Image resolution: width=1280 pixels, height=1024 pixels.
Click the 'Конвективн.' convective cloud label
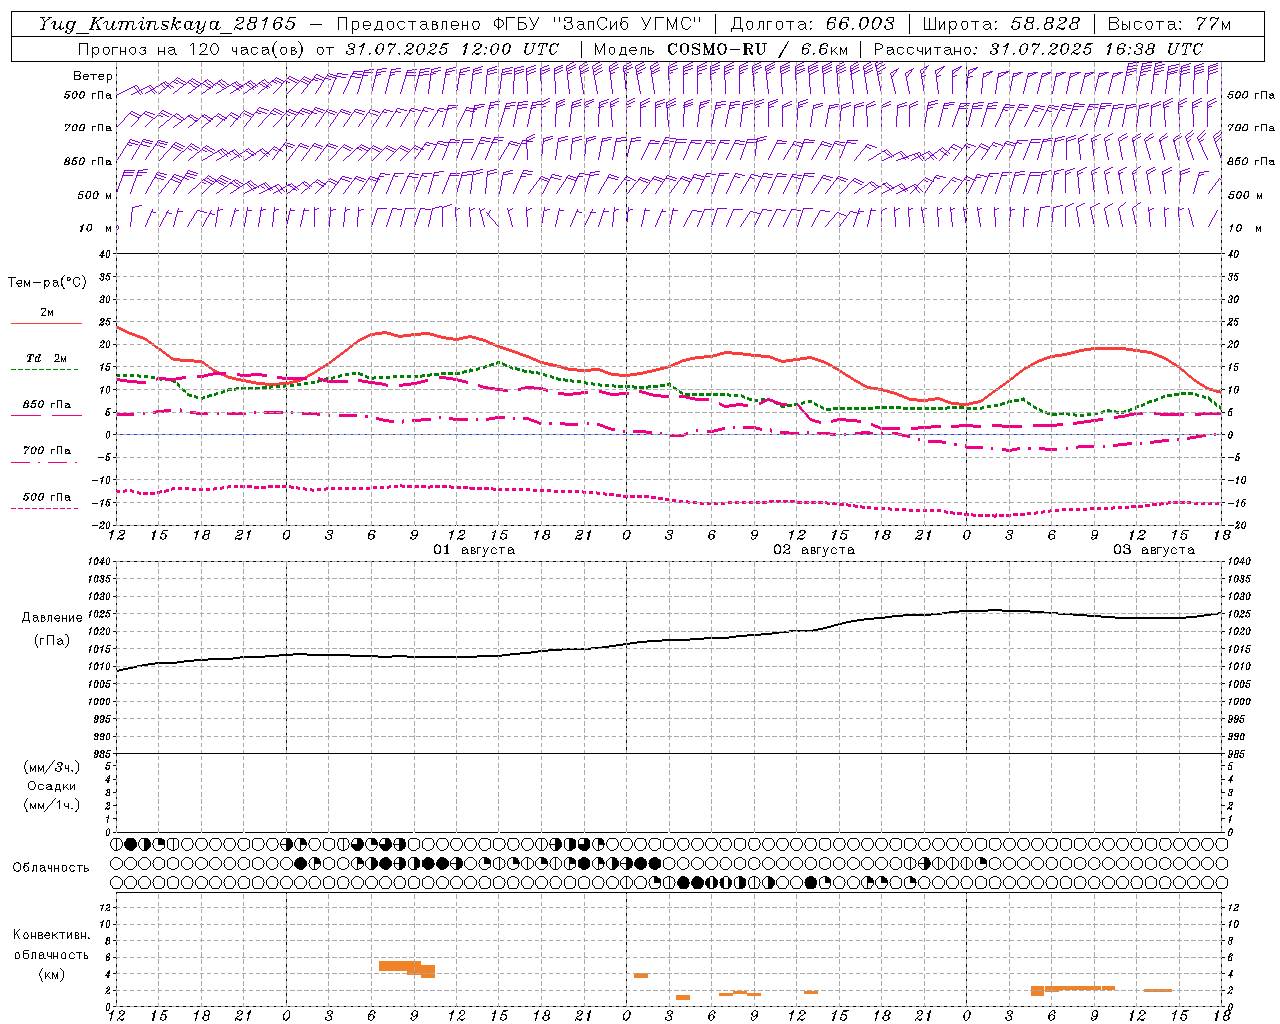[x=52, y=935]
